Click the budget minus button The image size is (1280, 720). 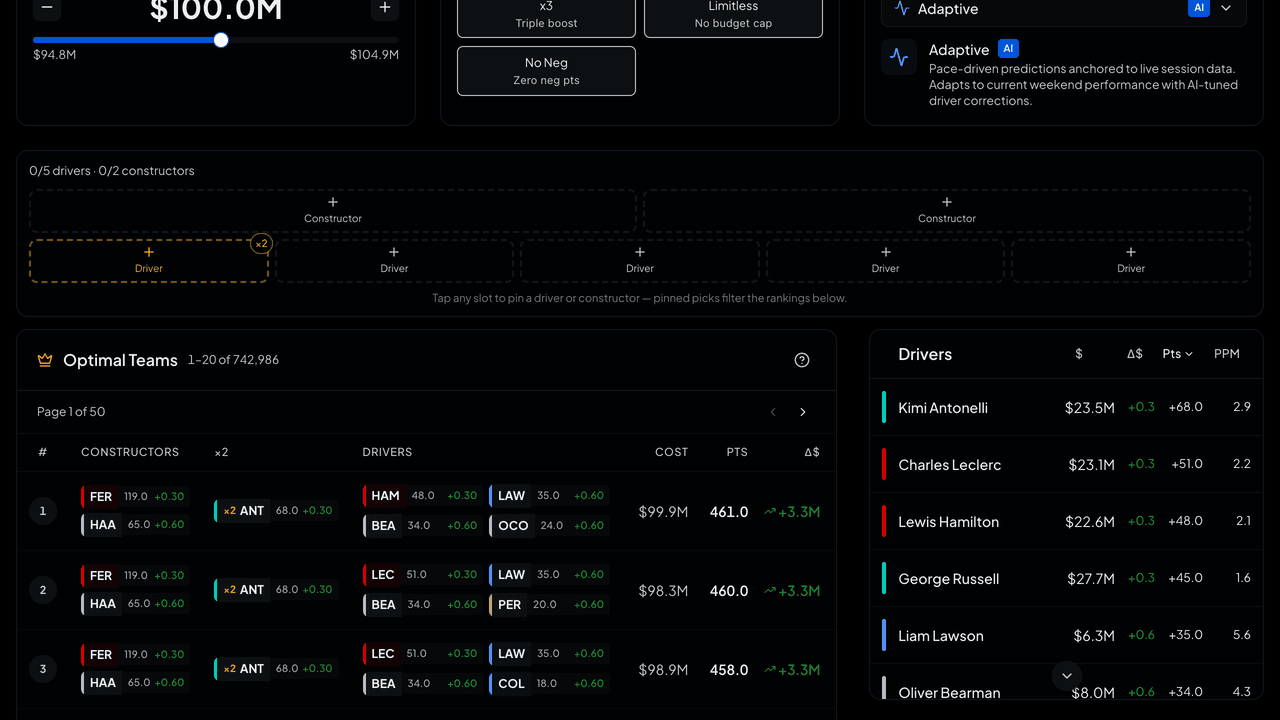click(x=47, y=9)
